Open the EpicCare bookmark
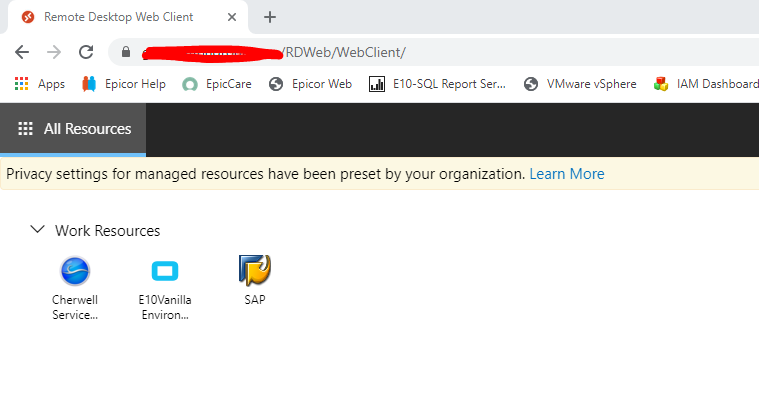 [217, 84]
